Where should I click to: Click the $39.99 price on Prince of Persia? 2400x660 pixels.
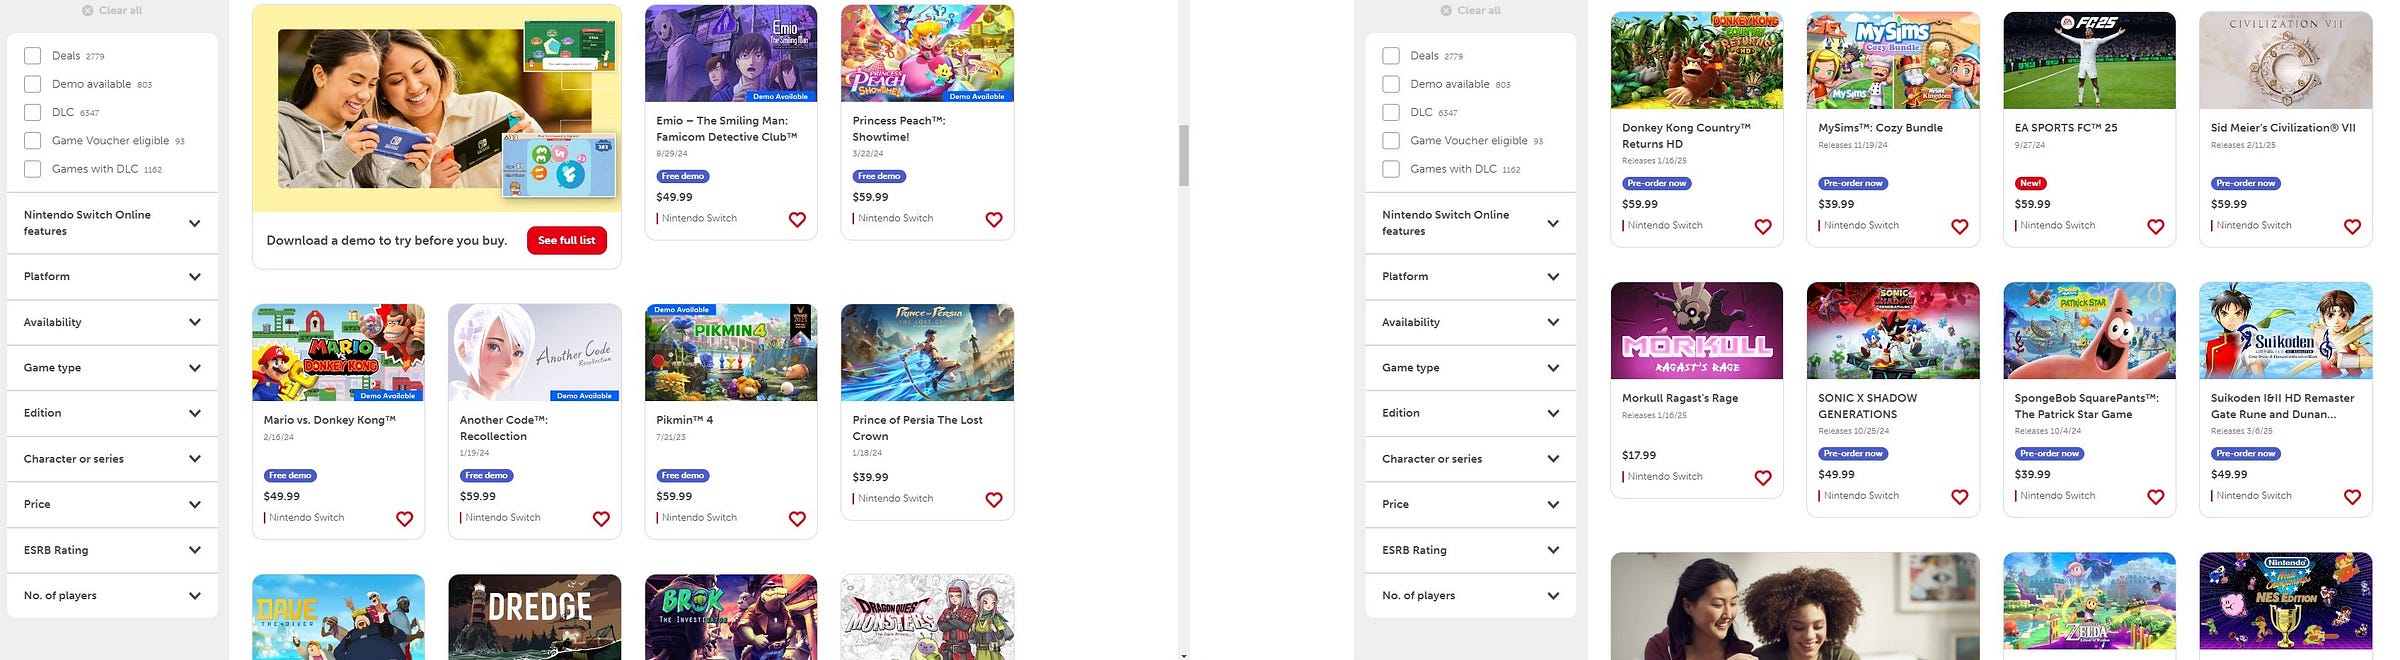coord(870,477)
